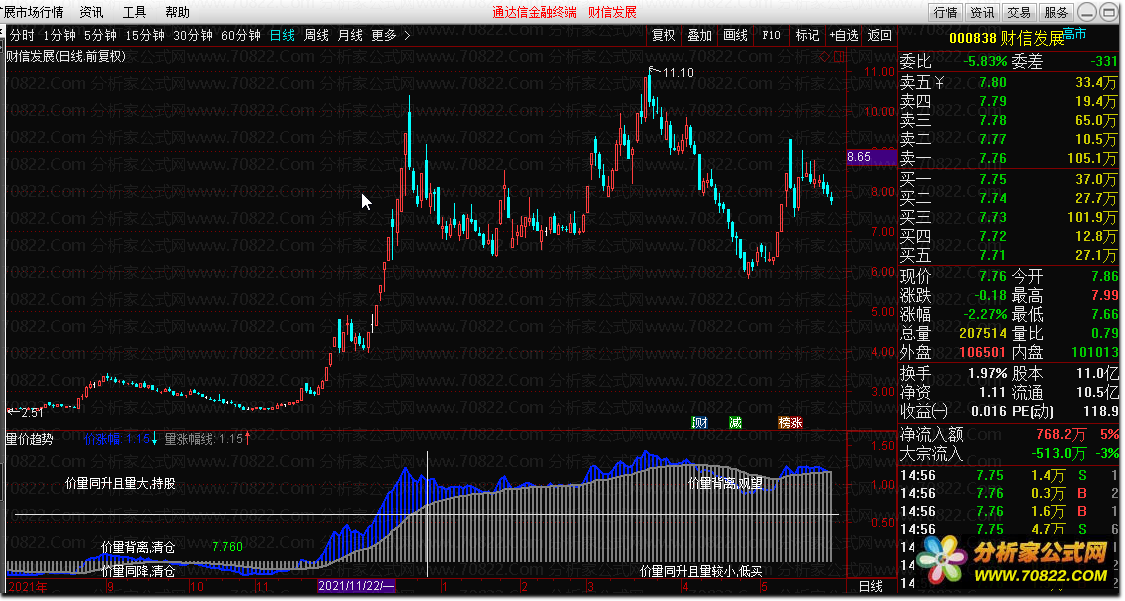Click the 服务 service button

point(1055,12)
